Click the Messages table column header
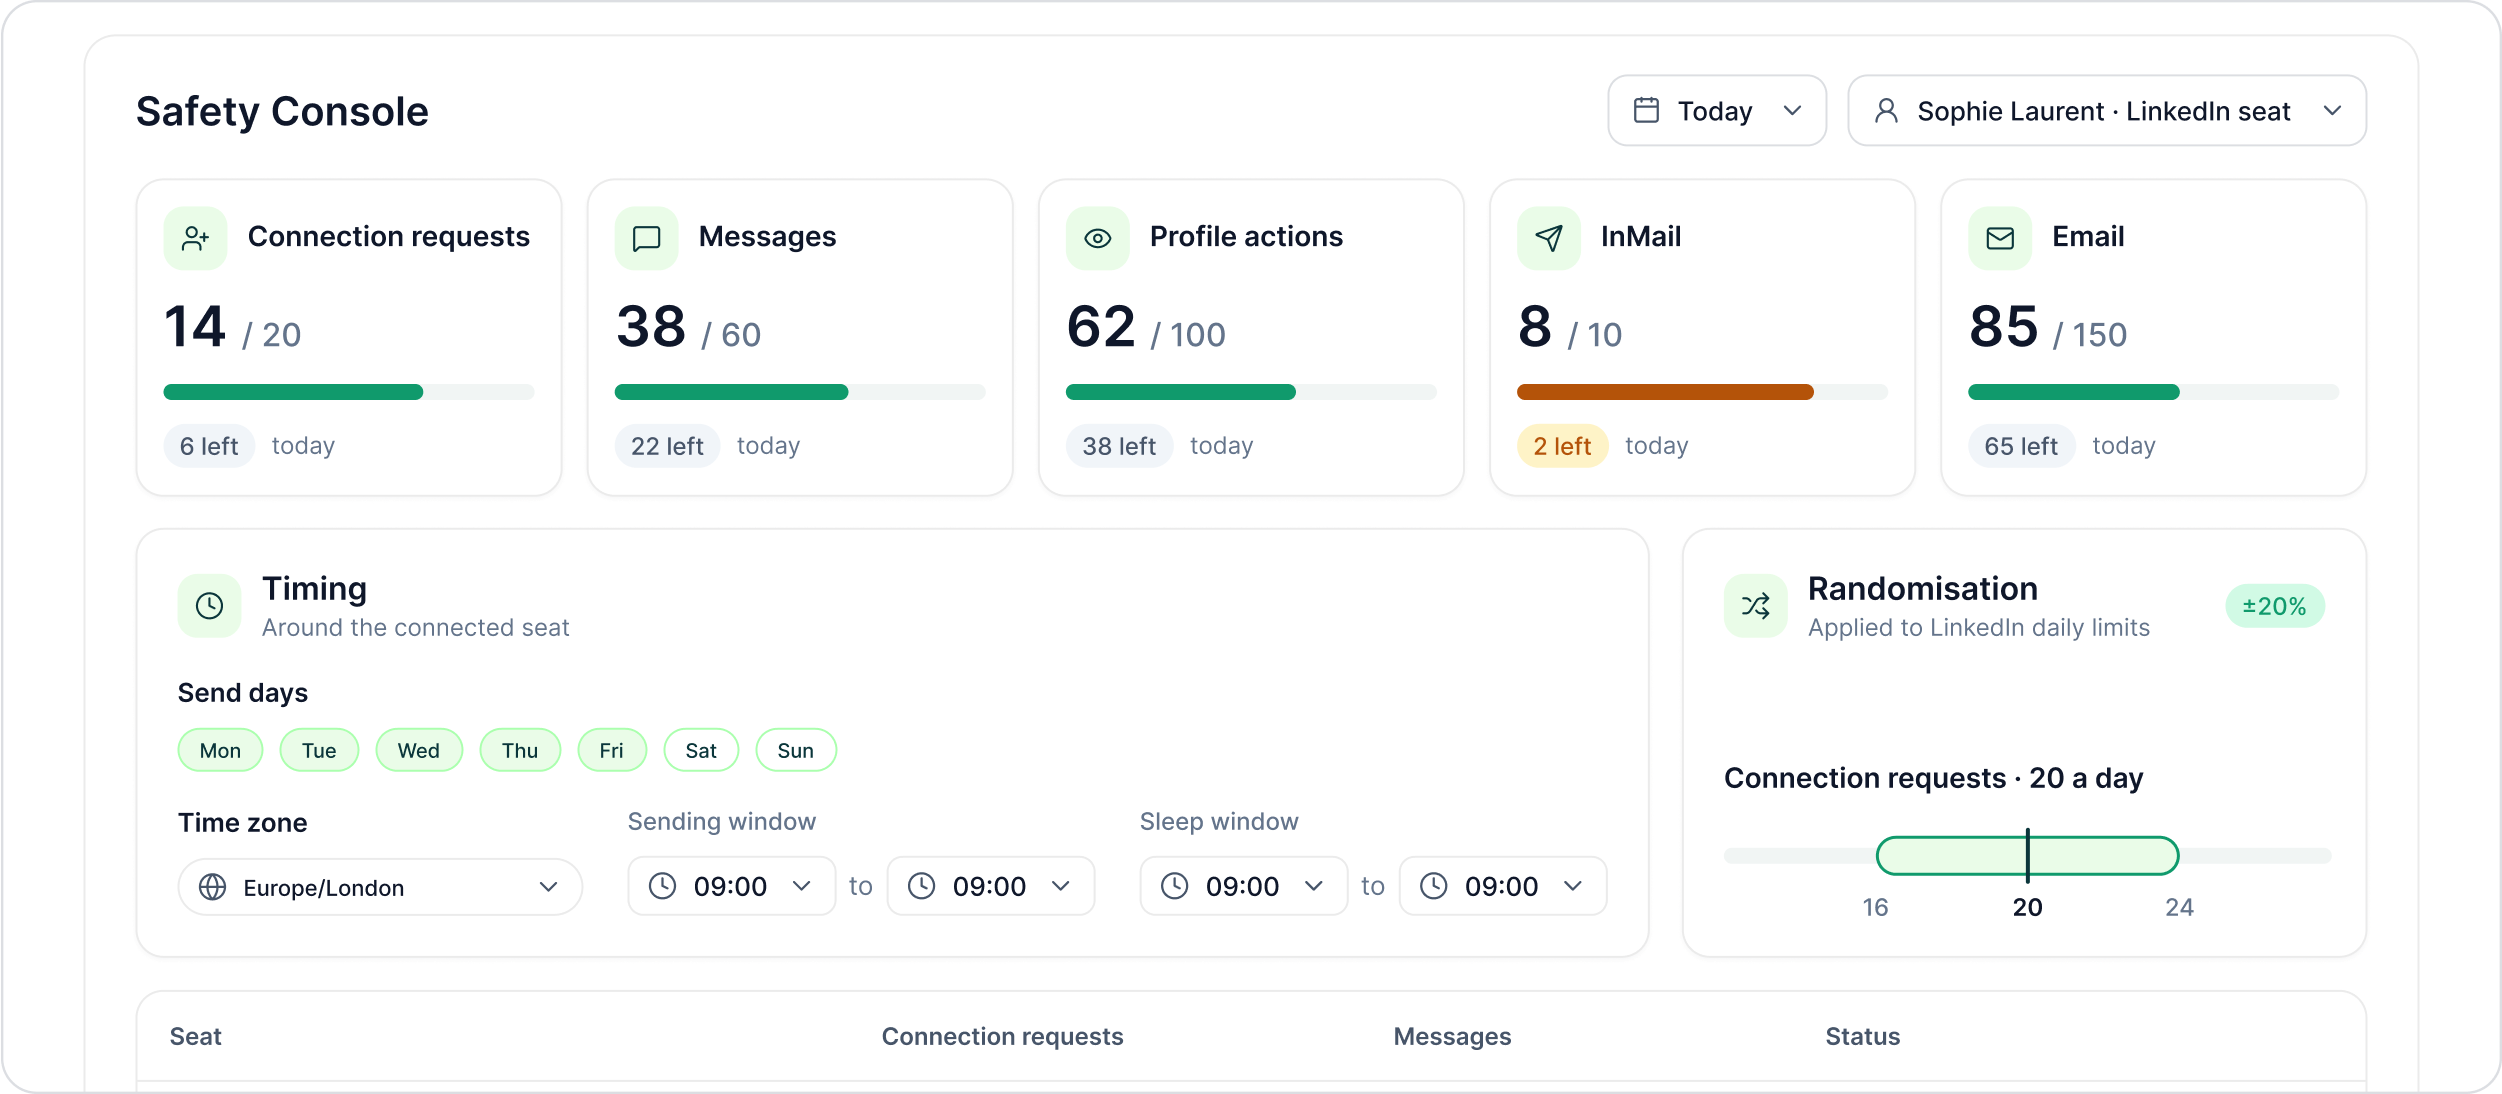2502x1094 pixels. pos(1452,1036)
